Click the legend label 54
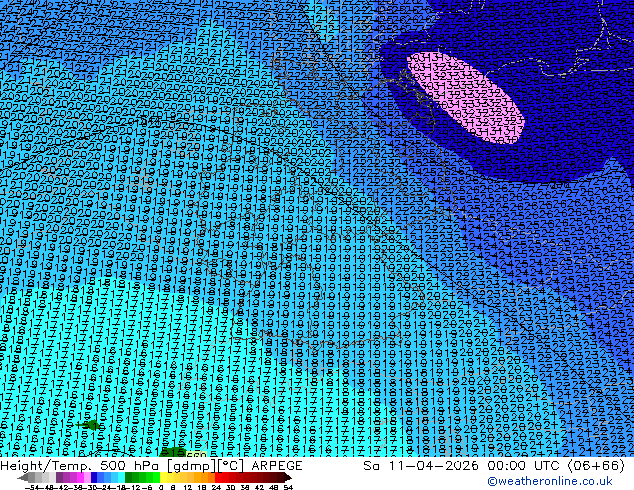Screen dimensions: 634x490 click(x=288, y=487)
